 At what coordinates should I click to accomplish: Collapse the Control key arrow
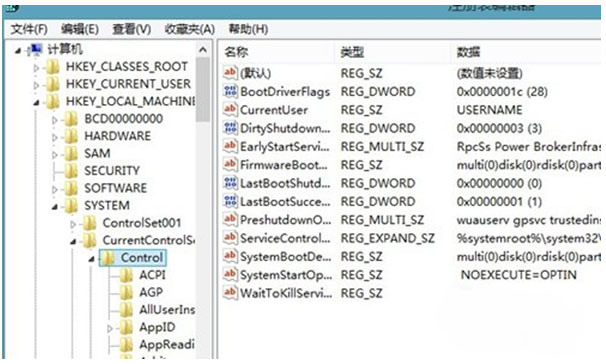coord(92,259)
